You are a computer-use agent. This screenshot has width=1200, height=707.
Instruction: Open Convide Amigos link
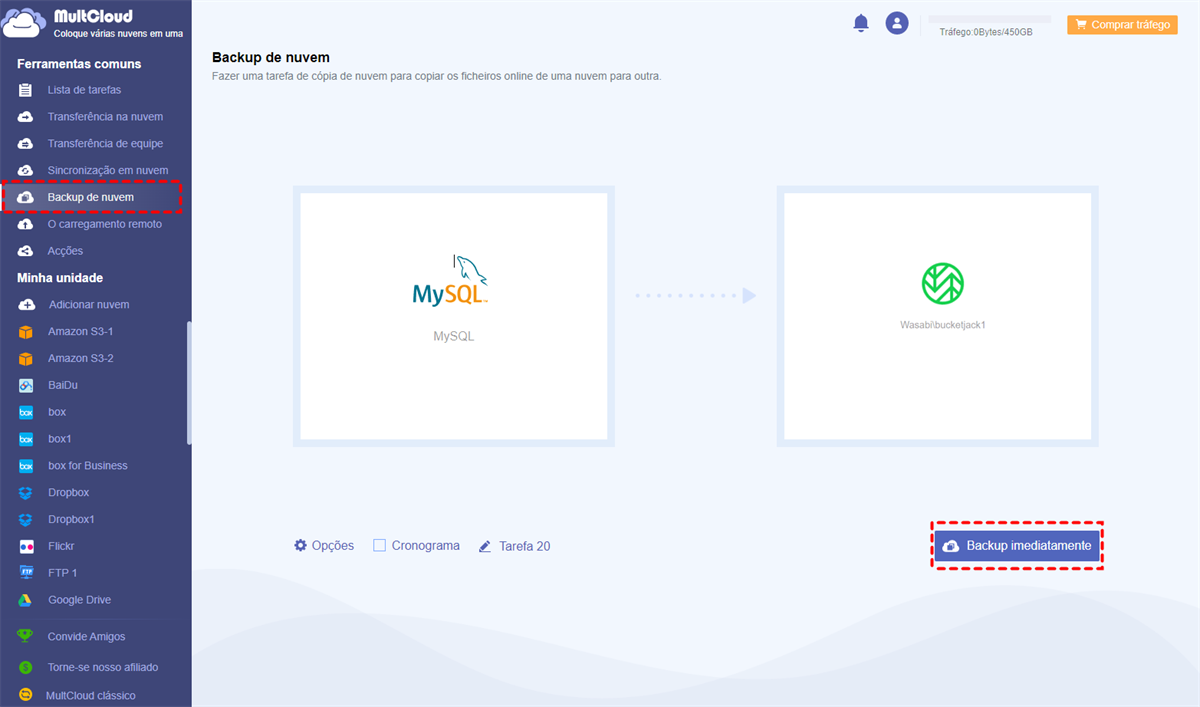click(87, 637)
